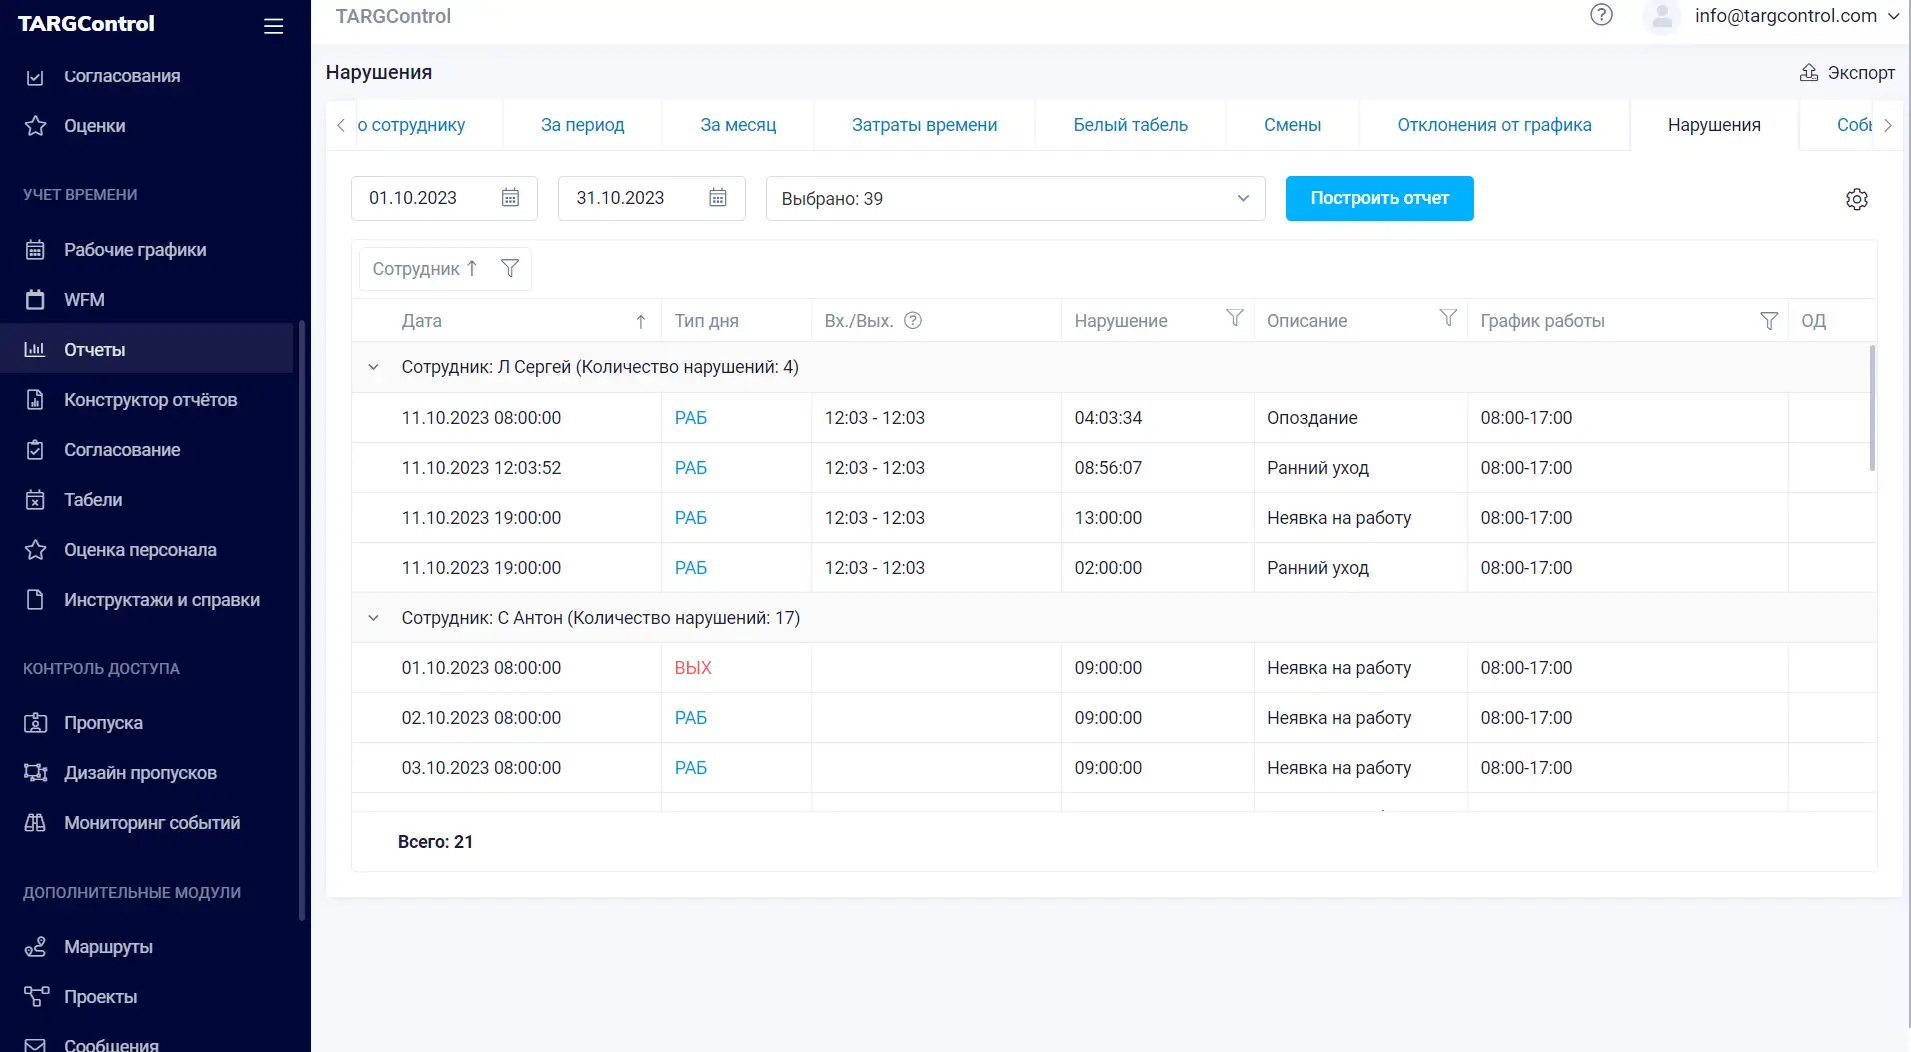Click the Табели sidebar icon

(35, 500)
